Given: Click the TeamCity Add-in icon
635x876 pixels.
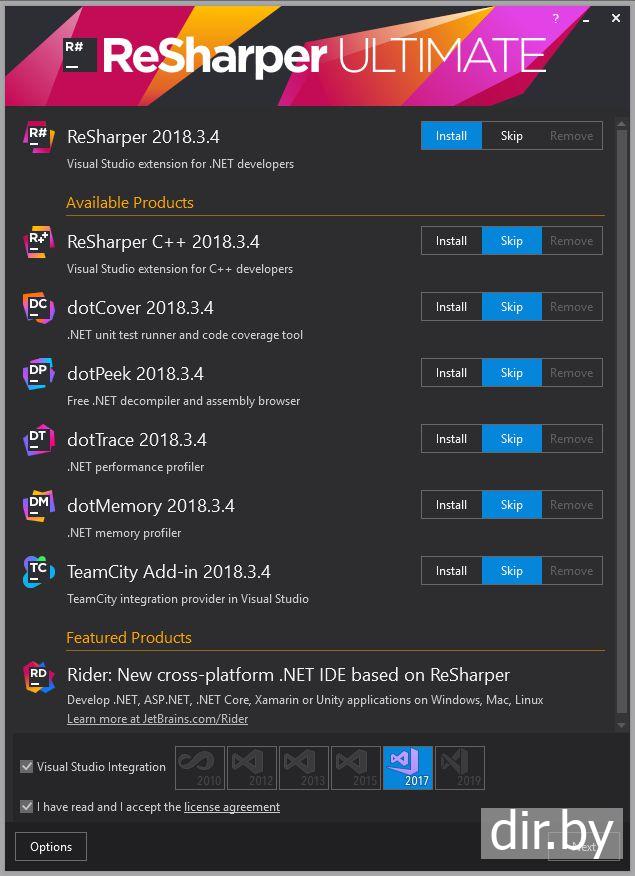Looking at the screenshot, I should coord(38,572).
